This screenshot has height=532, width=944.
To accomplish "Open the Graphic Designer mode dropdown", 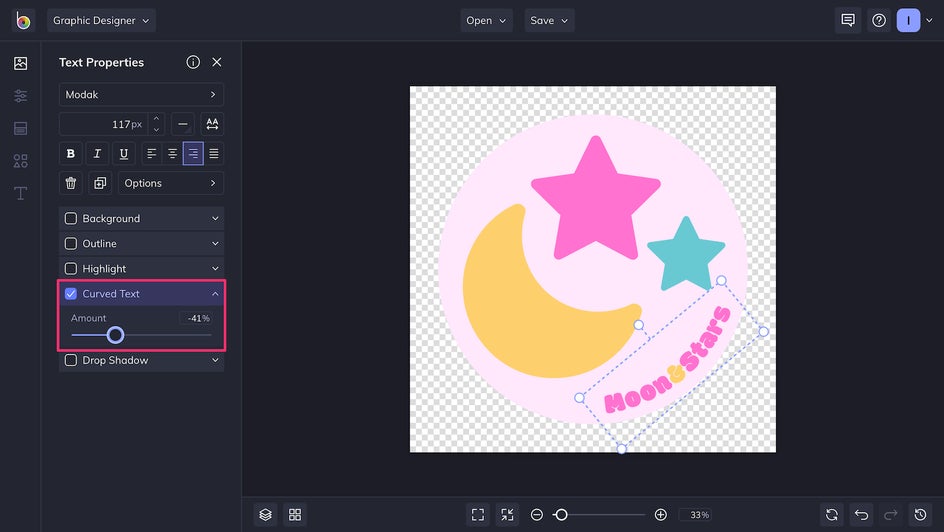I will [x=101, y=20].
